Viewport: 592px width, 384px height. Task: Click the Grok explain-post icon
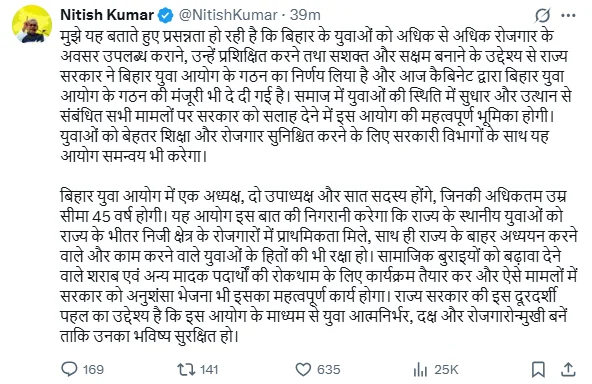[543, 15]
